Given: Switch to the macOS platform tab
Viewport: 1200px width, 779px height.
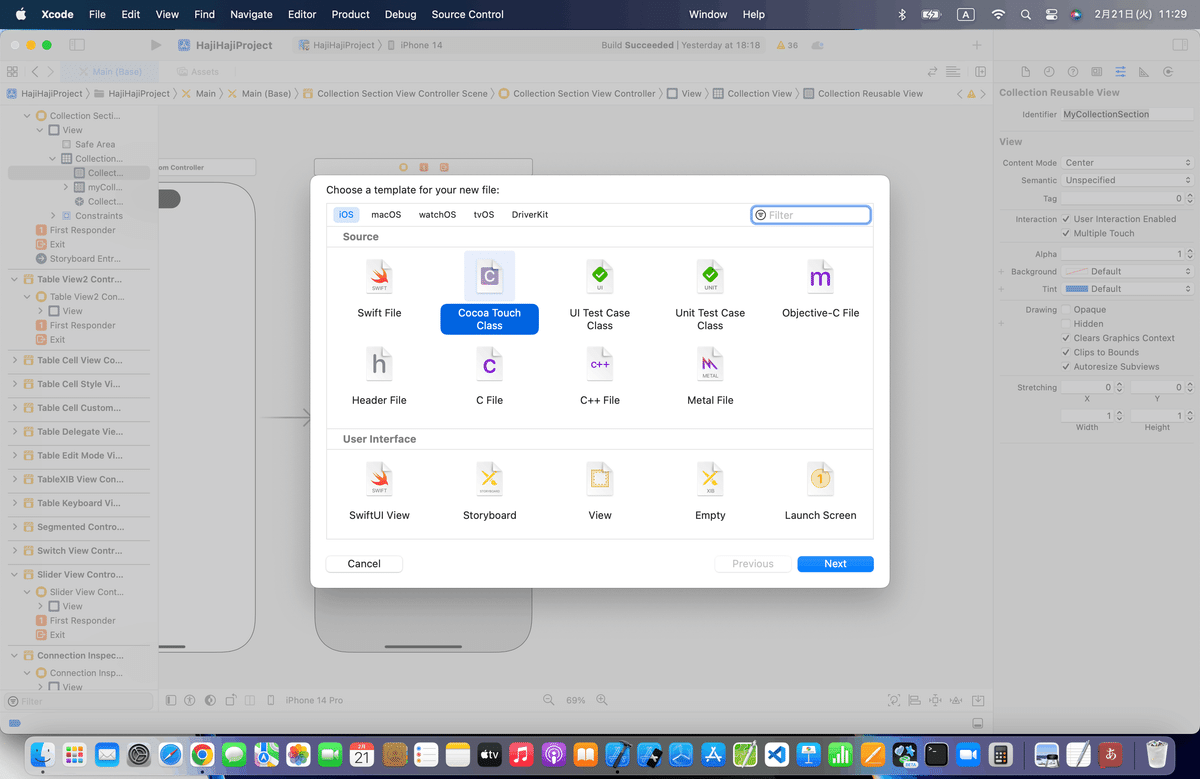Looking at the screenshot, I should coord(386,215).
